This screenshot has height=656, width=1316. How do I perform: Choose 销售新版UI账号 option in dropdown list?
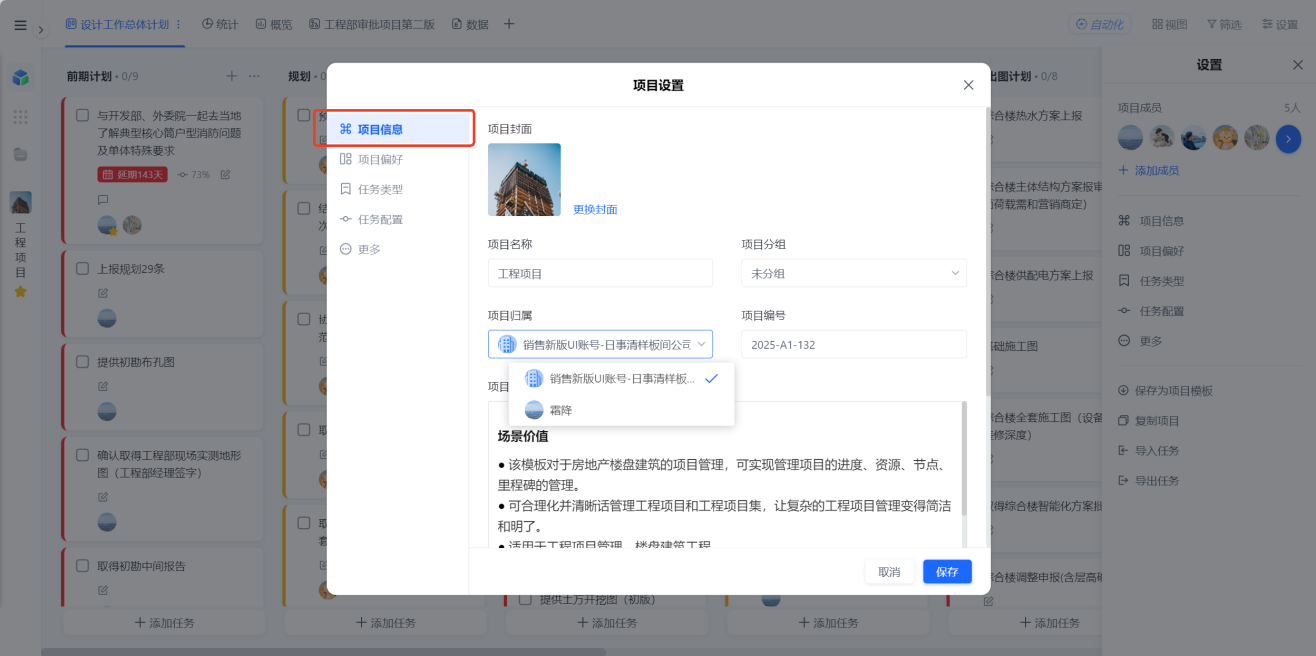click(x=621, y=379)
